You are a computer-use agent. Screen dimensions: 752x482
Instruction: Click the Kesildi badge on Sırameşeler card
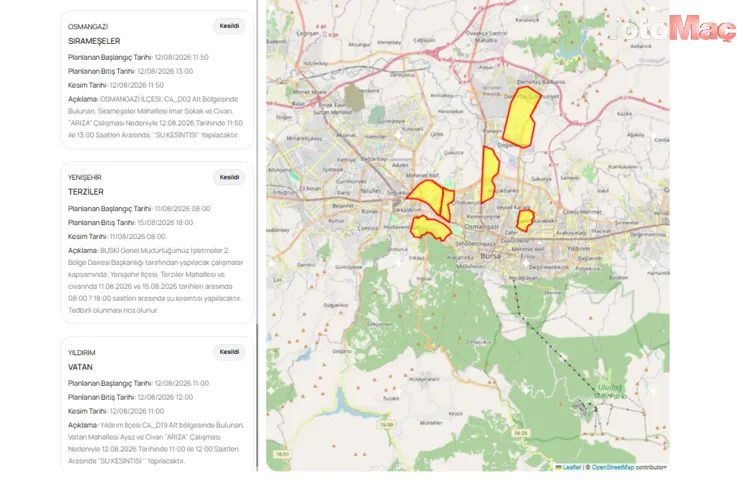click(x=229, y=26)
